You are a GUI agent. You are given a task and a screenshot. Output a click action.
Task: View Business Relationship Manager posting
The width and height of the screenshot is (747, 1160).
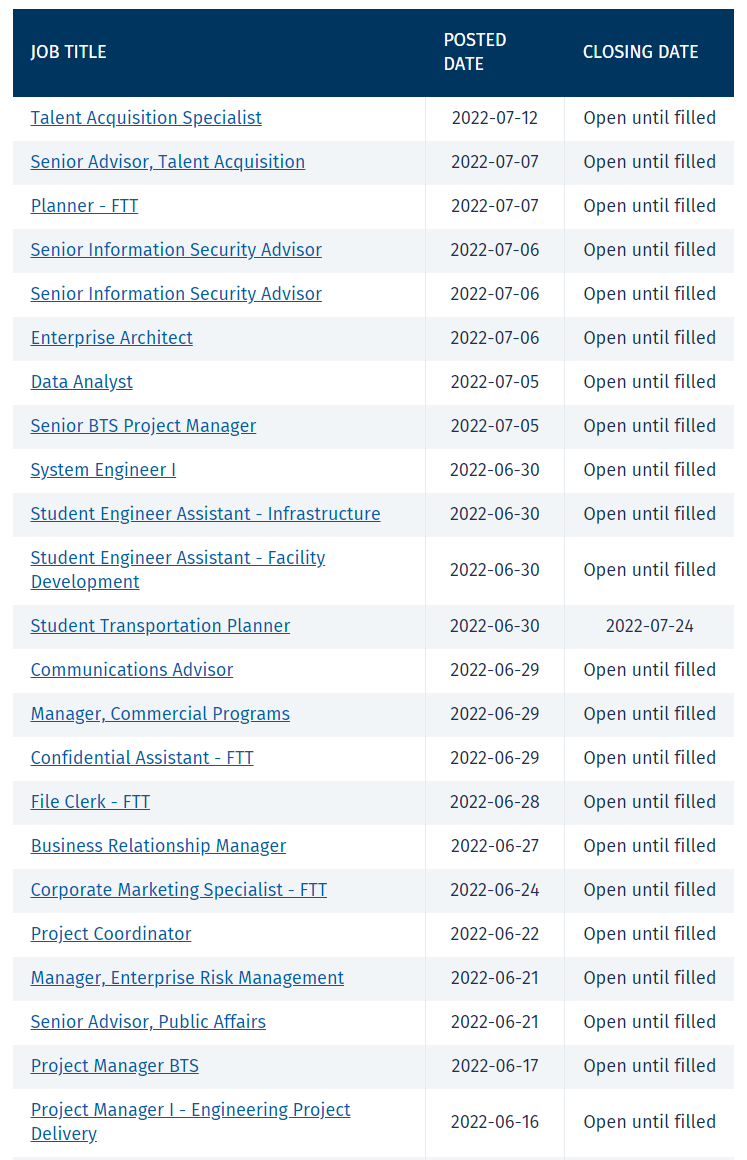click(158, 846)
